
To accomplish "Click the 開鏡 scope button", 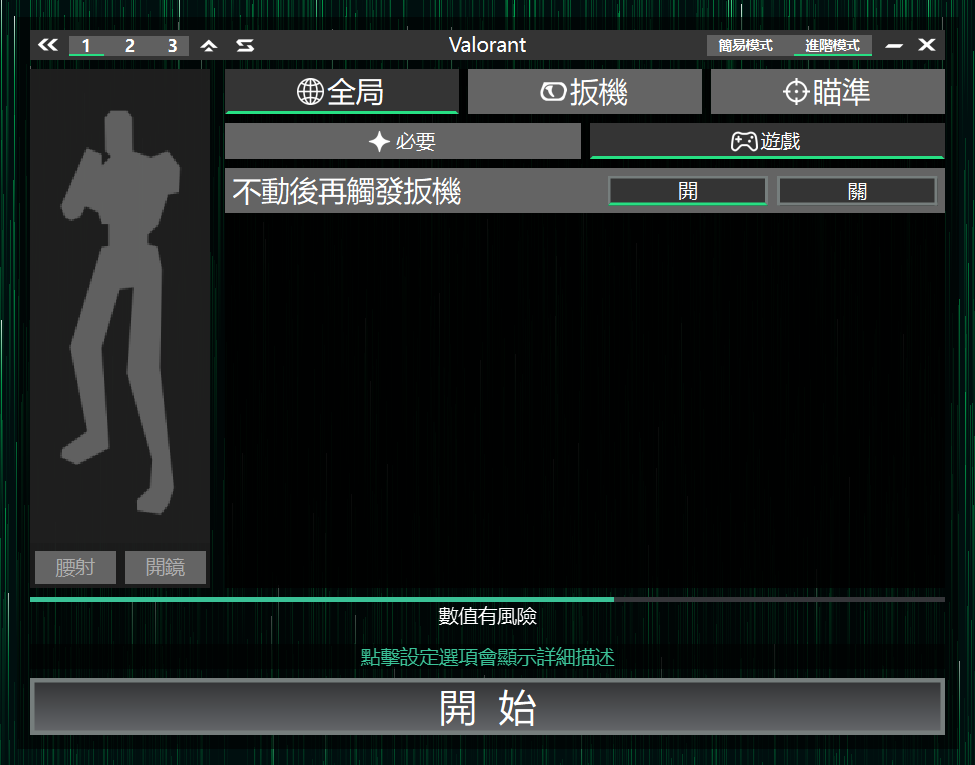I will click(x=165, y=567).
